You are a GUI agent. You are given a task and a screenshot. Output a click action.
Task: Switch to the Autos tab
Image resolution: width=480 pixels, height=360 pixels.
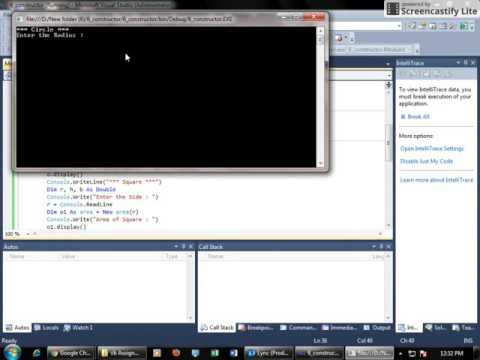(18, 328)
